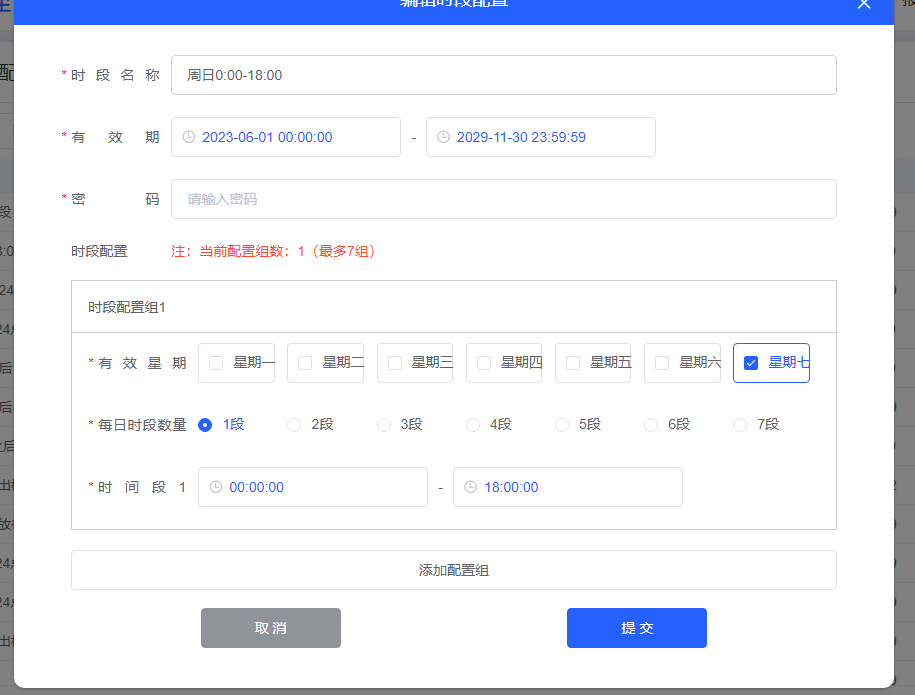Viewport: 915px width, 695px height.
Task: Open time picker icon for 18:00:00 end time
Action: point(470,487)
